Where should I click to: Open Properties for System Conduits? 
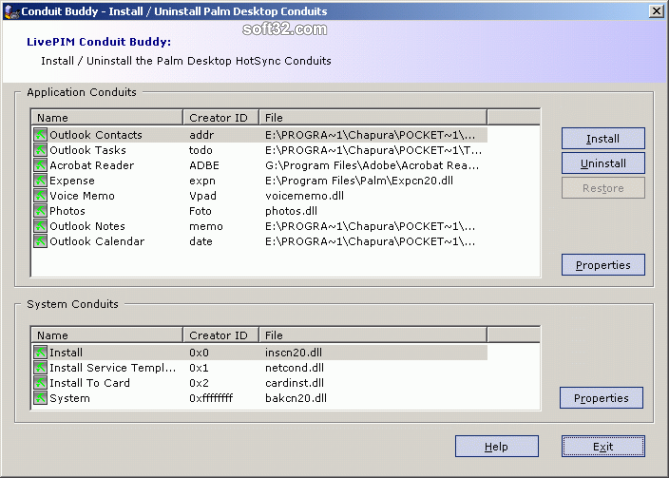click(601, 398)
